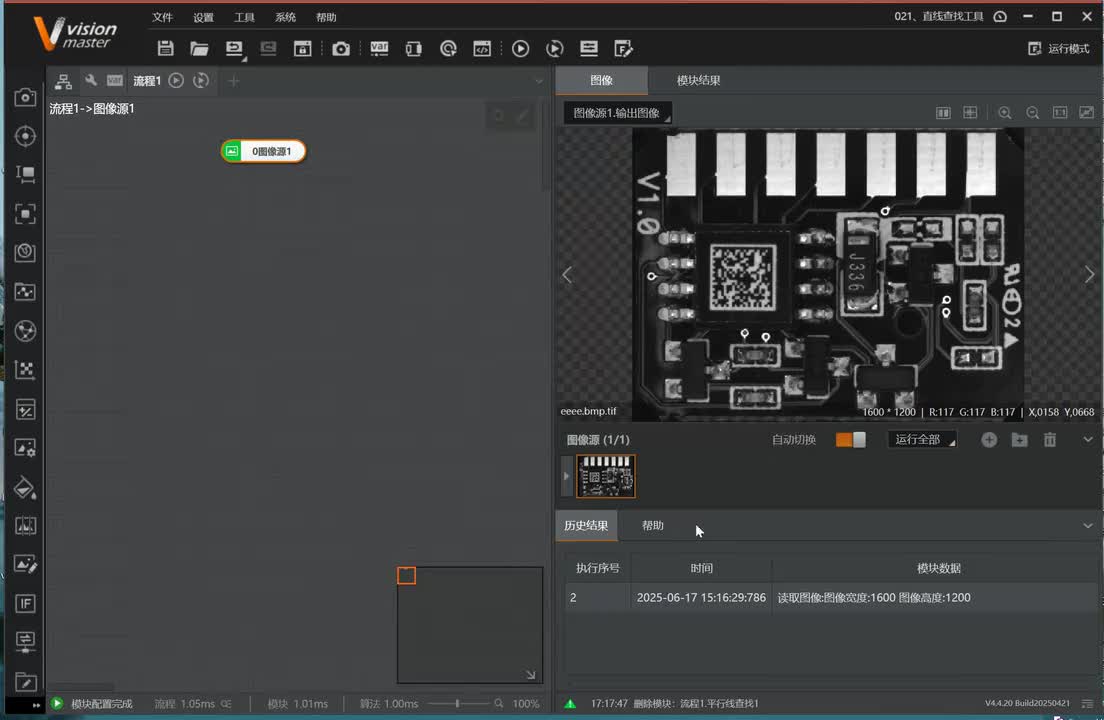Image resolution: width=1104 pixels, height=720 pixels.
Task: Run 流程1 continuously from flow tab
Action: click(201, 81)
